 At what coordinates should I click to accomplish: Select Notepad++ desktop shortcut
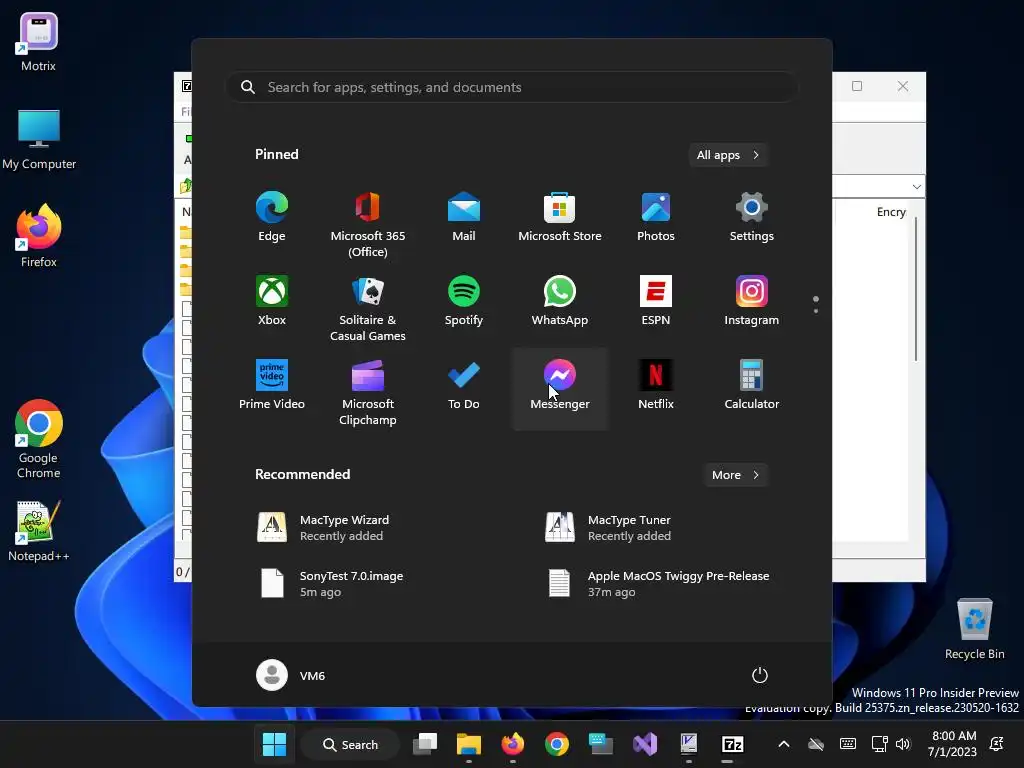pyautogui.click(x=39, y=532)
